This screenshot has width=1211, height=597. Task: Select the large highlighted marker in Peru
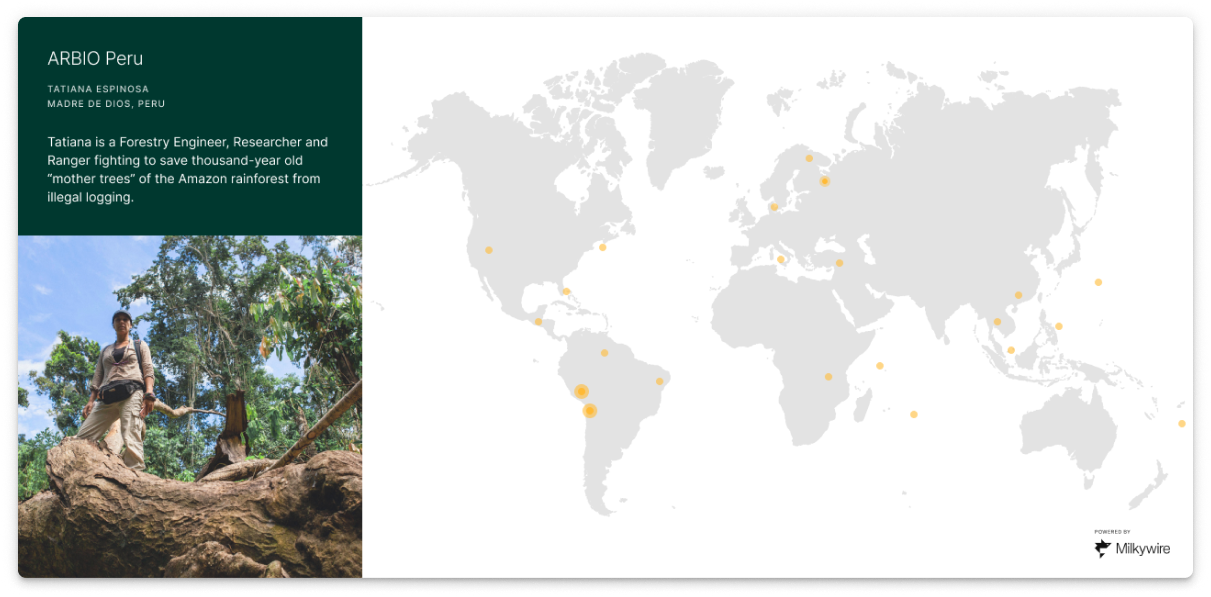581,391
